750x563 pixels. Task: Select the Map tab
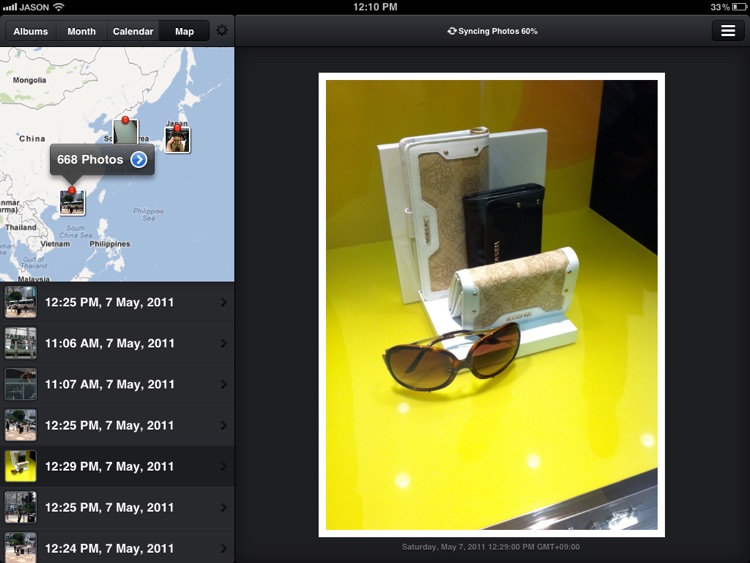[184, 32]
